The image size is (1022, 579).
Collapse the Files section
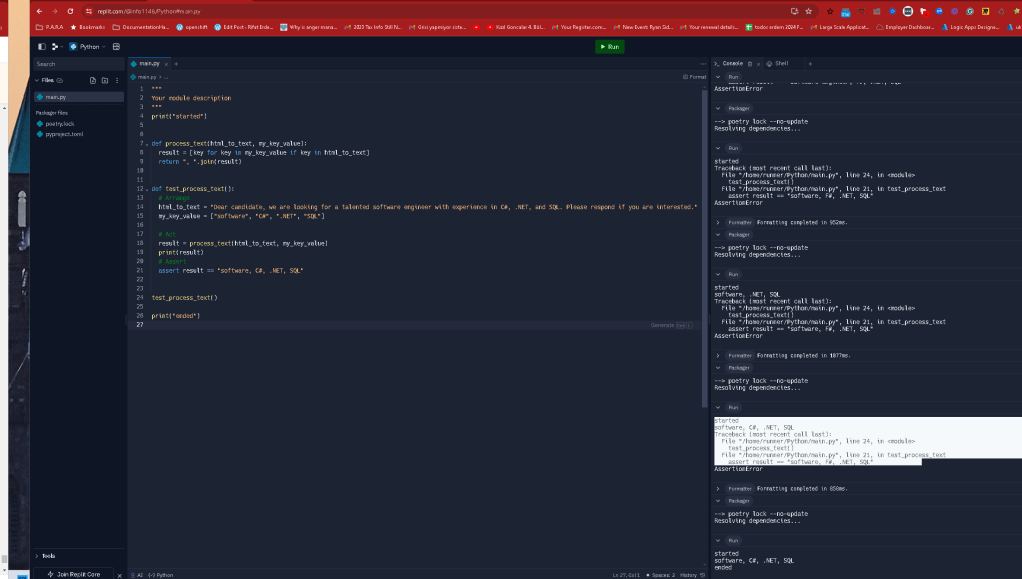(x=37, y=80)
